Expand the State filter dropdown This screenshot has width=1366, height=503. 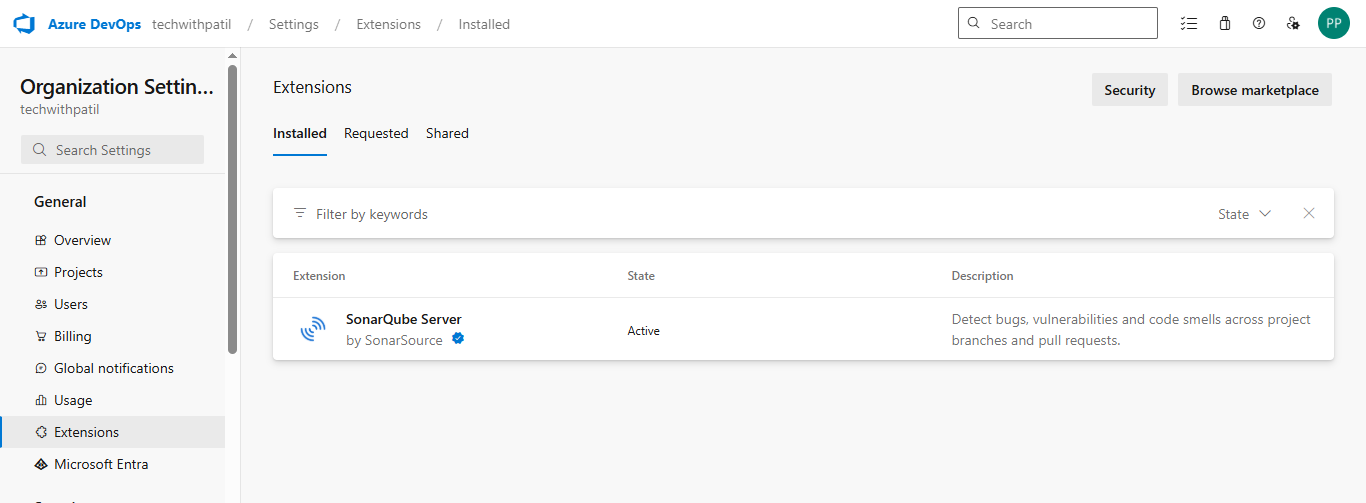tap(1244, 214)
